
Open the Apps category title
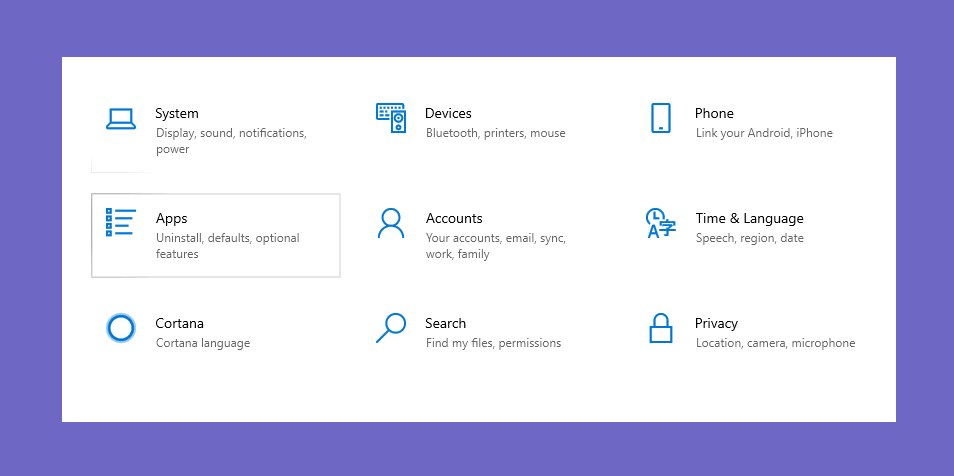tap(172, 219)
